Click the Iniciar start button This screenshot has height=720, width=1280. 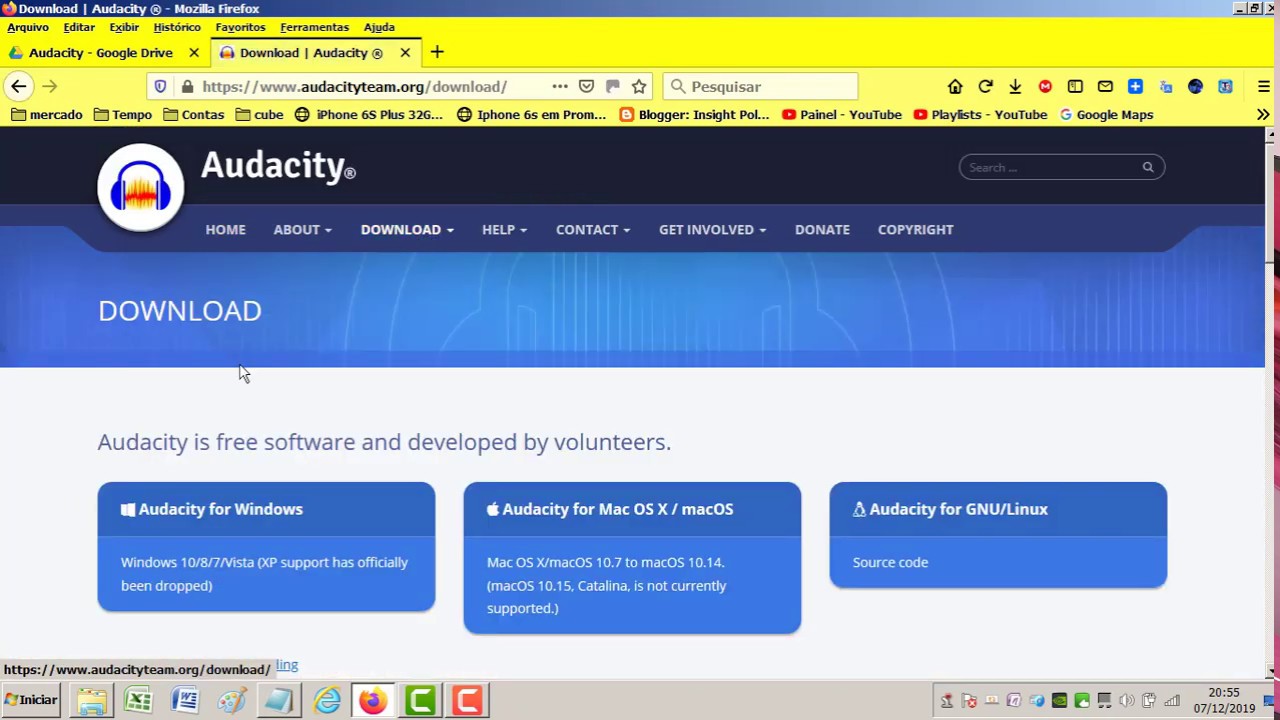[32, 700]
